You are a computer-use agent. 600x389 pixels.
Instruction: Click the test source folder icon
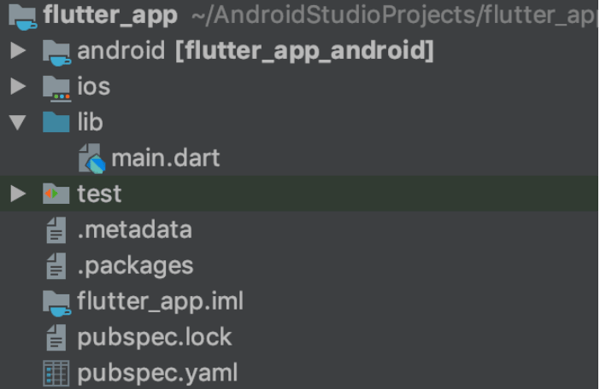(x=56, y=194)
